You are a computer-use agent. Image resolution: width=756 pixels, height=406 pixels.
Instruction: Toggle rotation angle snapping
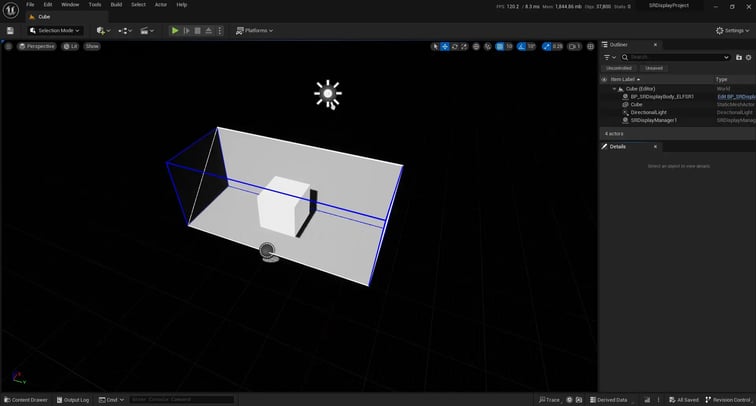pyautogui.click(x=520, y=47)
